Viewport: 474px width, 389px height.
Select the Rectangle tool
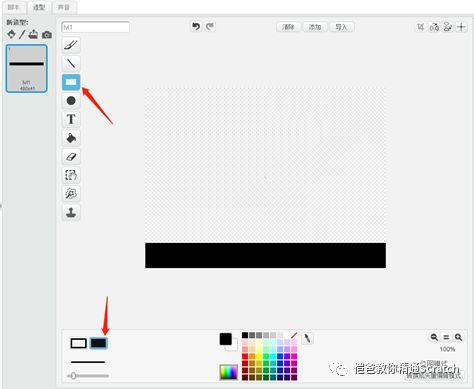(x=71, y=82)
